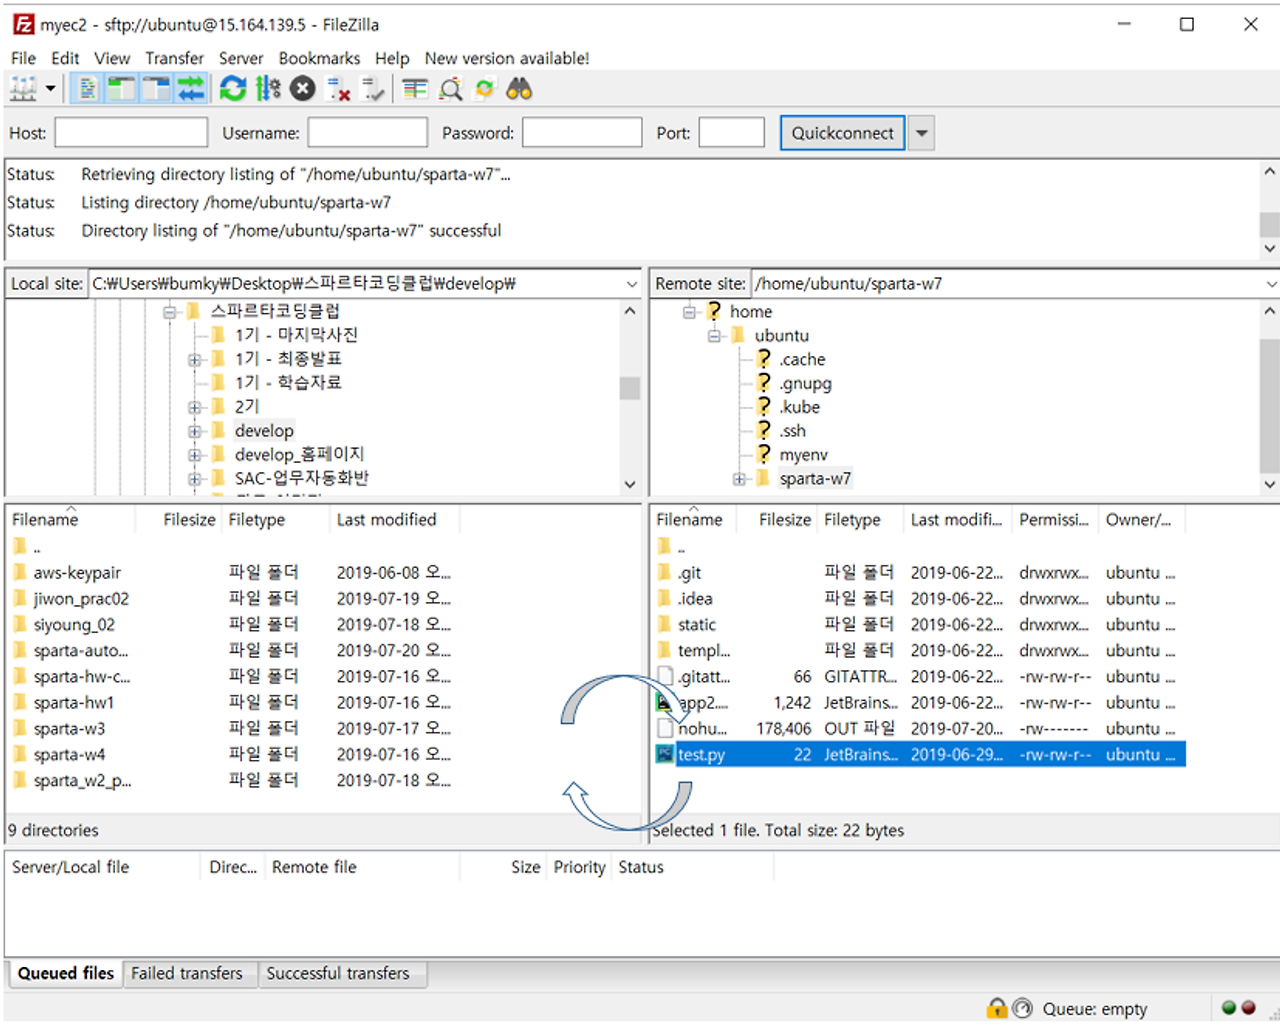Click in the Password input field
This screenshot has width=1280, height=1025.
coord(582,132)
